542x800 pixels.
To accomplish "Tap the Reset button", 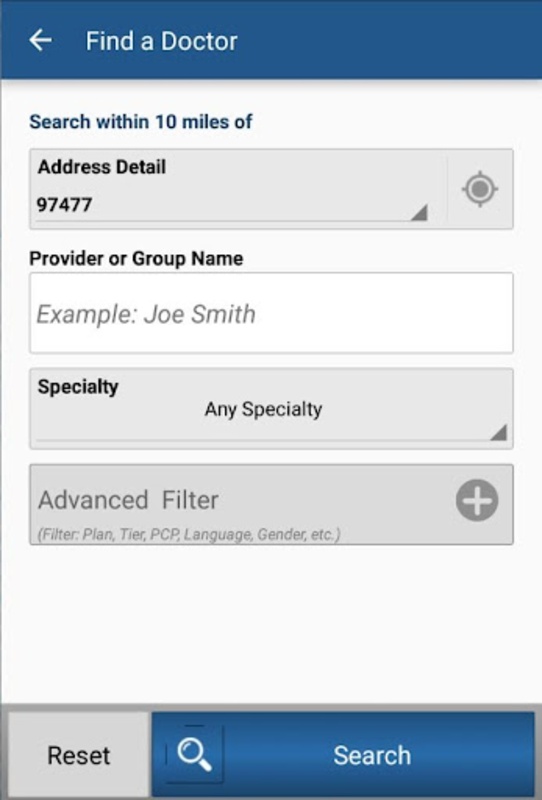I will coord(79,755).
